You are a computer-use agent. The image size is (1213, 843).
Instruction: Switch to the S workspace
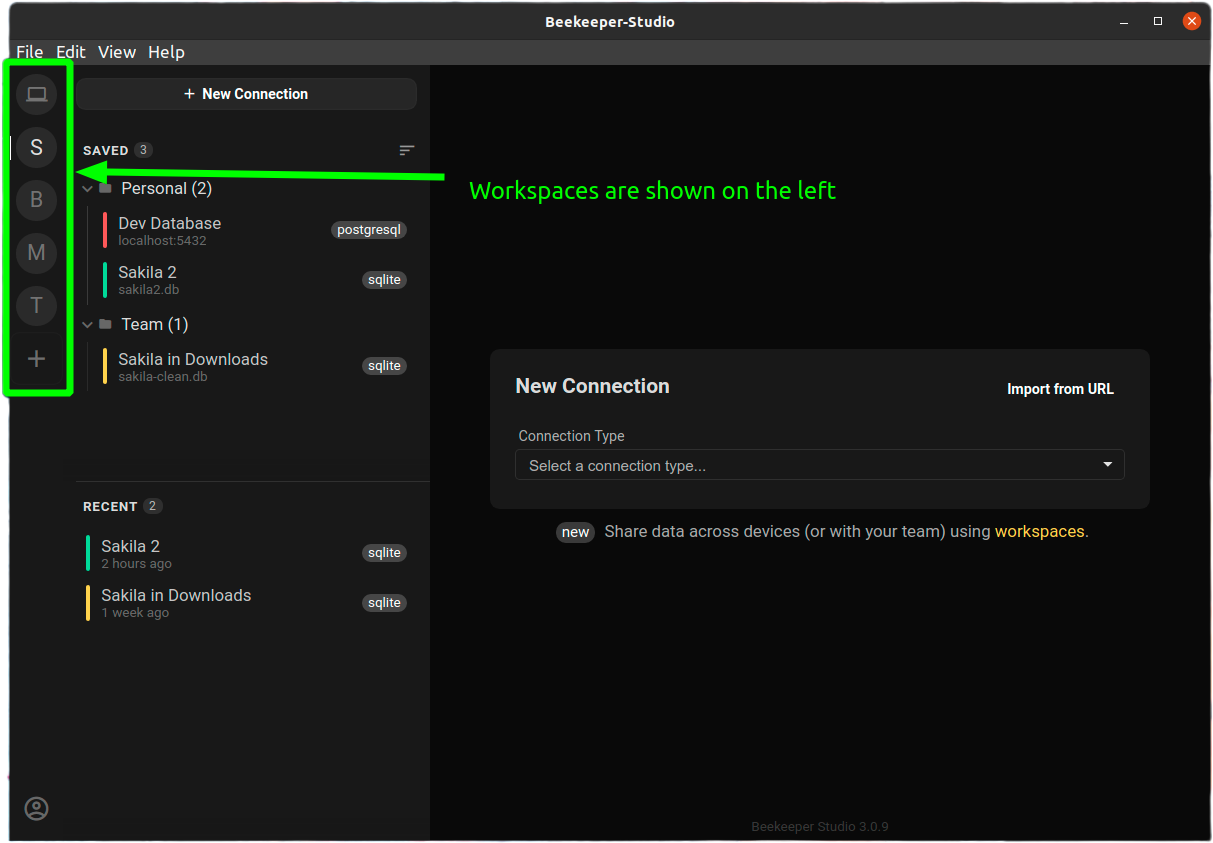[x=37, y=148]
